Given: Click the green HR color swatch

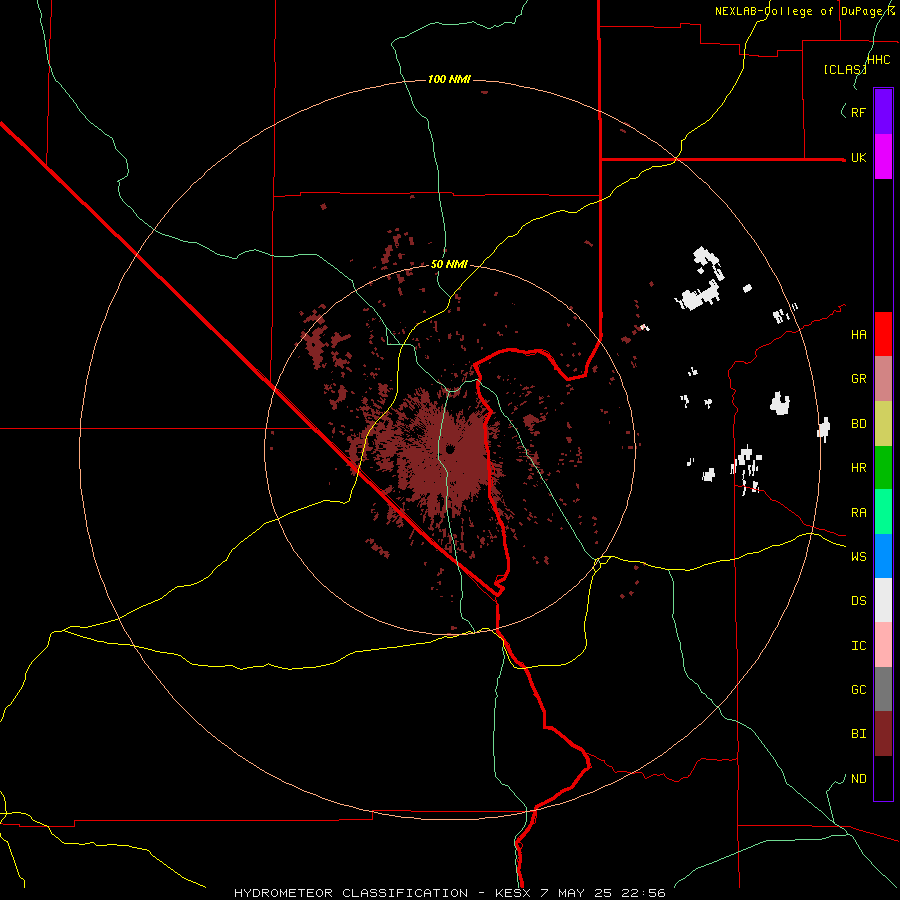Looking at the screenshot, I should pos(883,468).
